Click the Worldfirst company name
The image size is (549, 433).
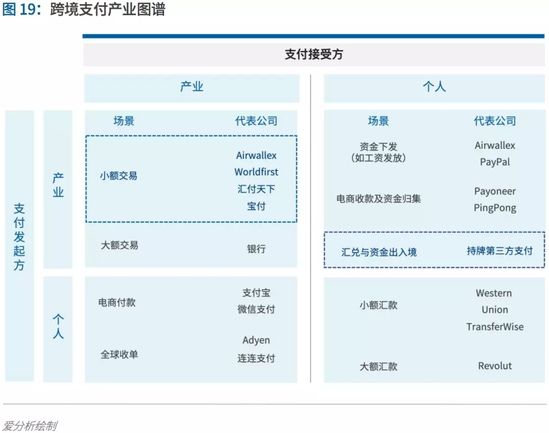256,172
